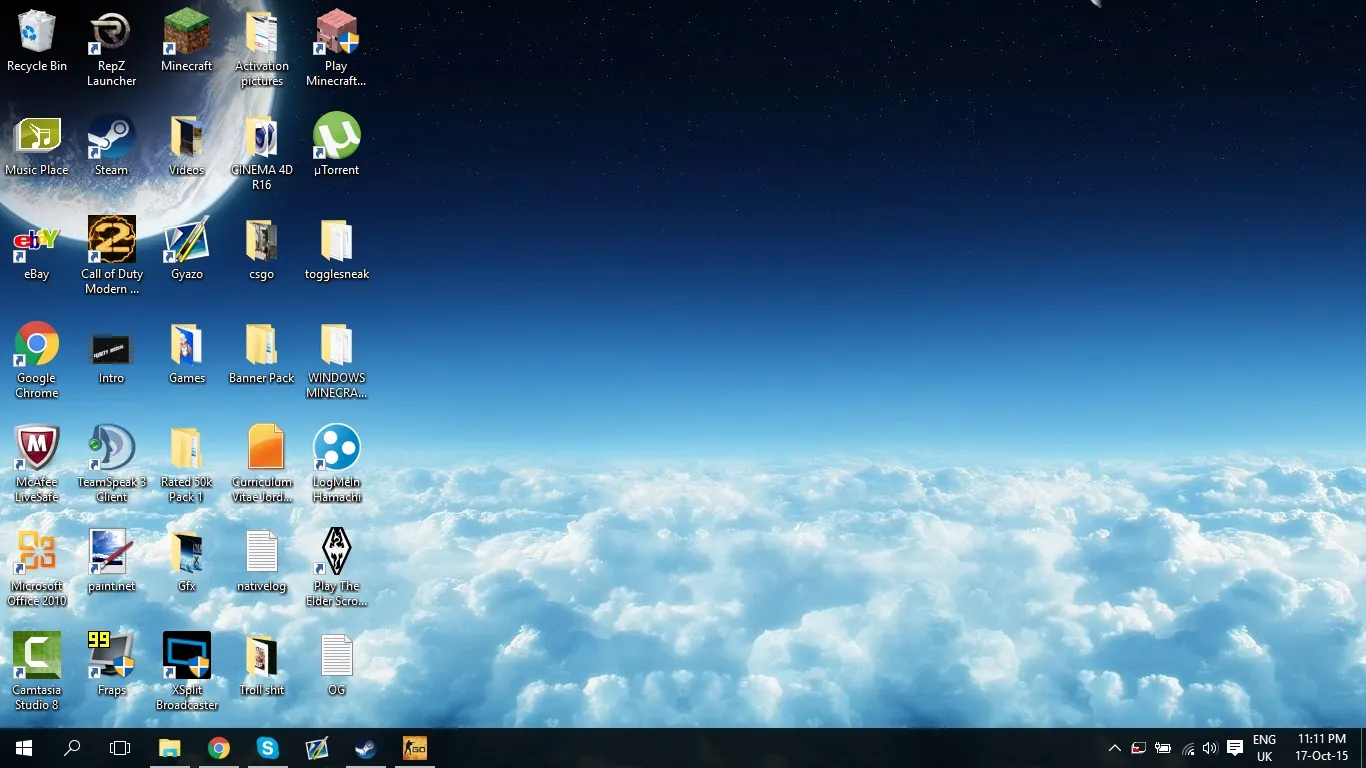Open the volume control in the tray
Image resolution: width=1366 pixels, height=768 pixels.
1210,748
